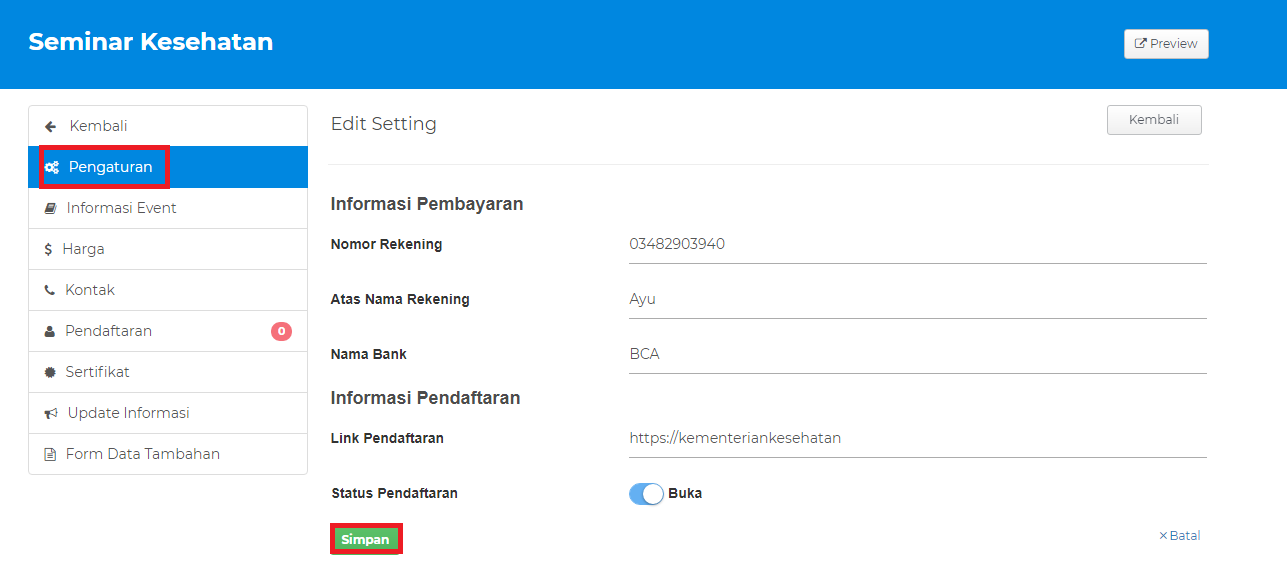This screenshot has height=565, width=1287.
Task: Click the Nomor Rekening input field
Action: click(x=917, y=245)
